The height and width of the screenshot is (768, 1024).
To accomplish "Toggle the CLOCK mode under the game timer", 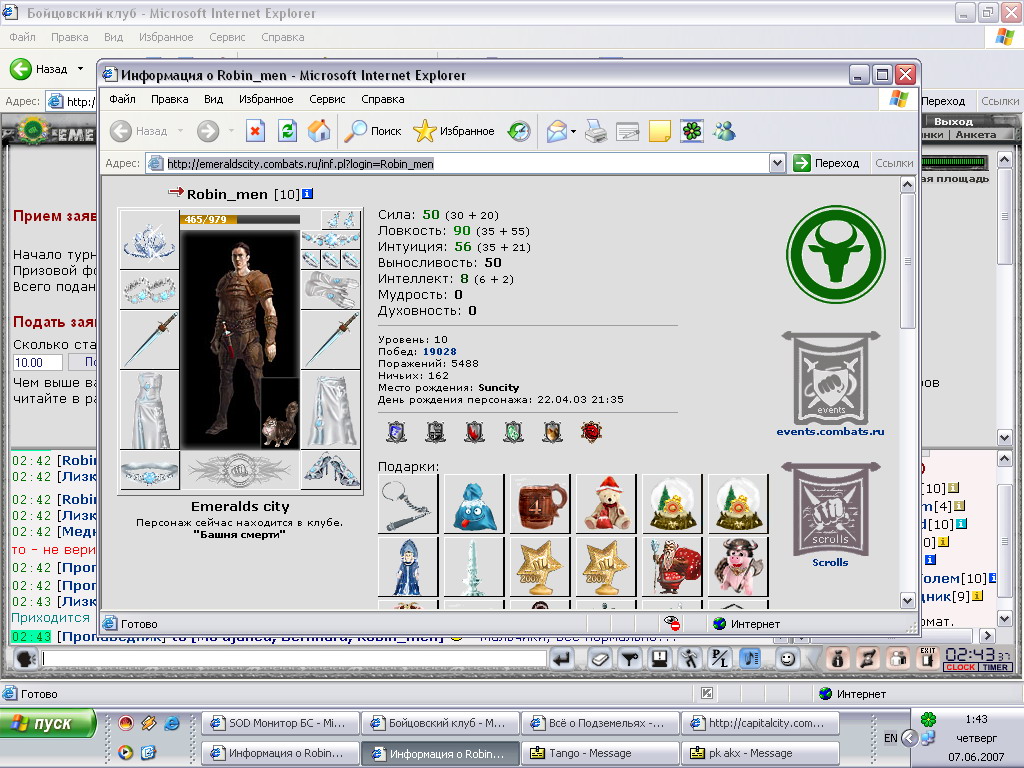I will tap(960, 667).
